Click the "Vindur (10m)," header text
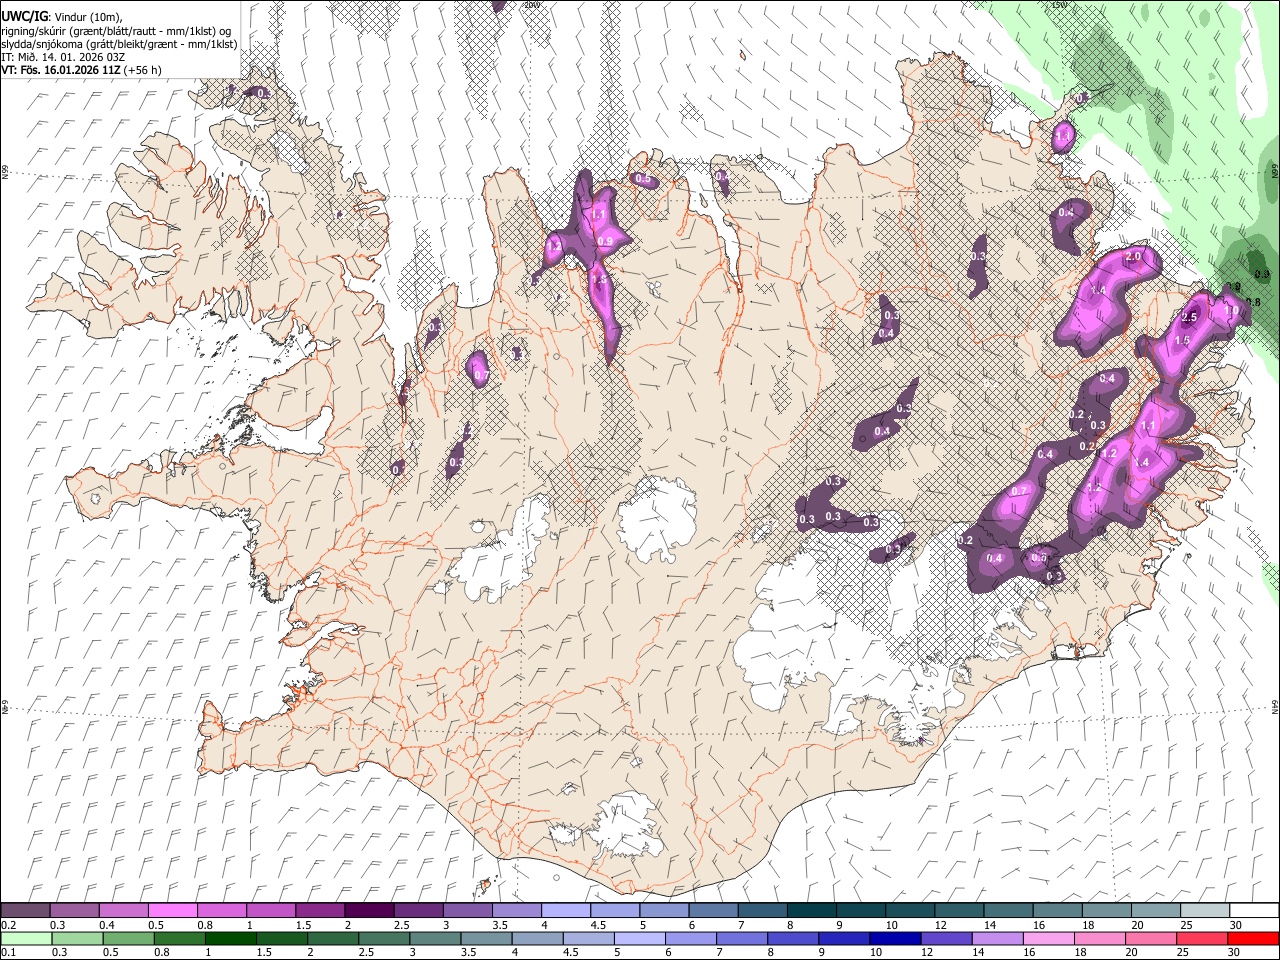Image resolution: width=1280 pixels, height=960 pixels. 87,17
